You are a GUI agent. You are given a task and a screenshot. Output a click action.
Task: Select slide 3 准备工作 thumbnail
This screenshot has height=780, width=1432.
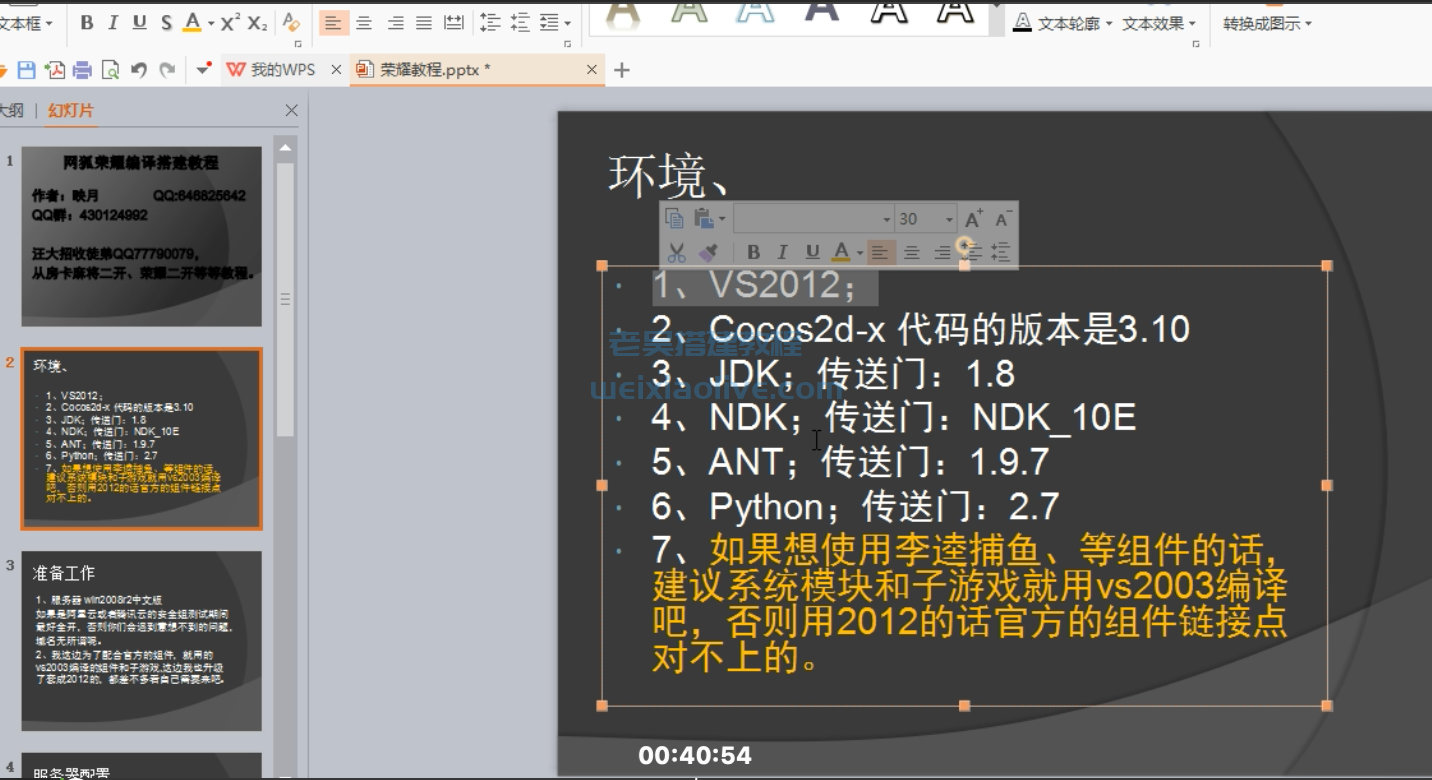point(142,641)
